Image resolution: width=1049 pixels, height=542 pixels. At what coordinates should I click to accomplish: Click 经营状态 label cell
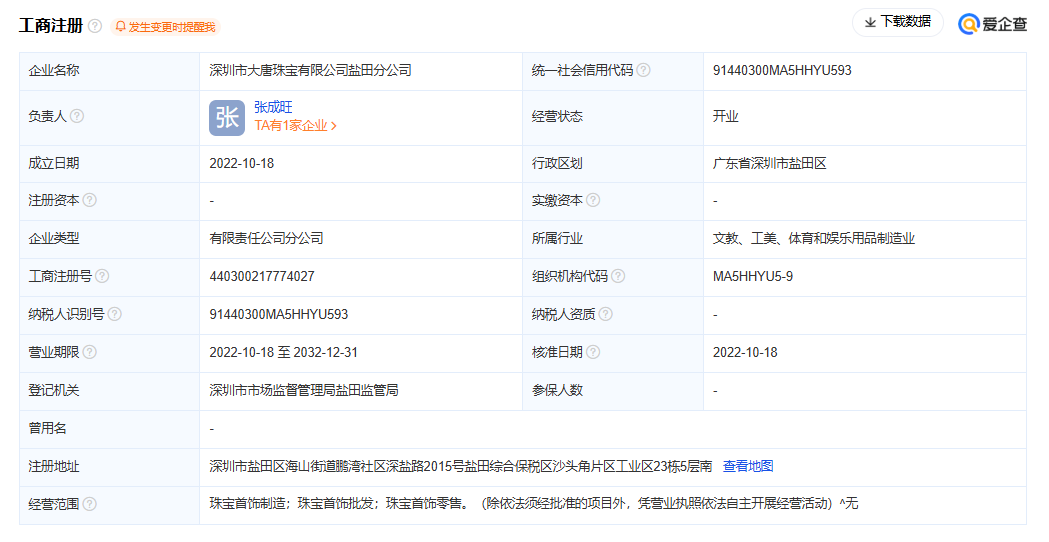click(613, 117)
